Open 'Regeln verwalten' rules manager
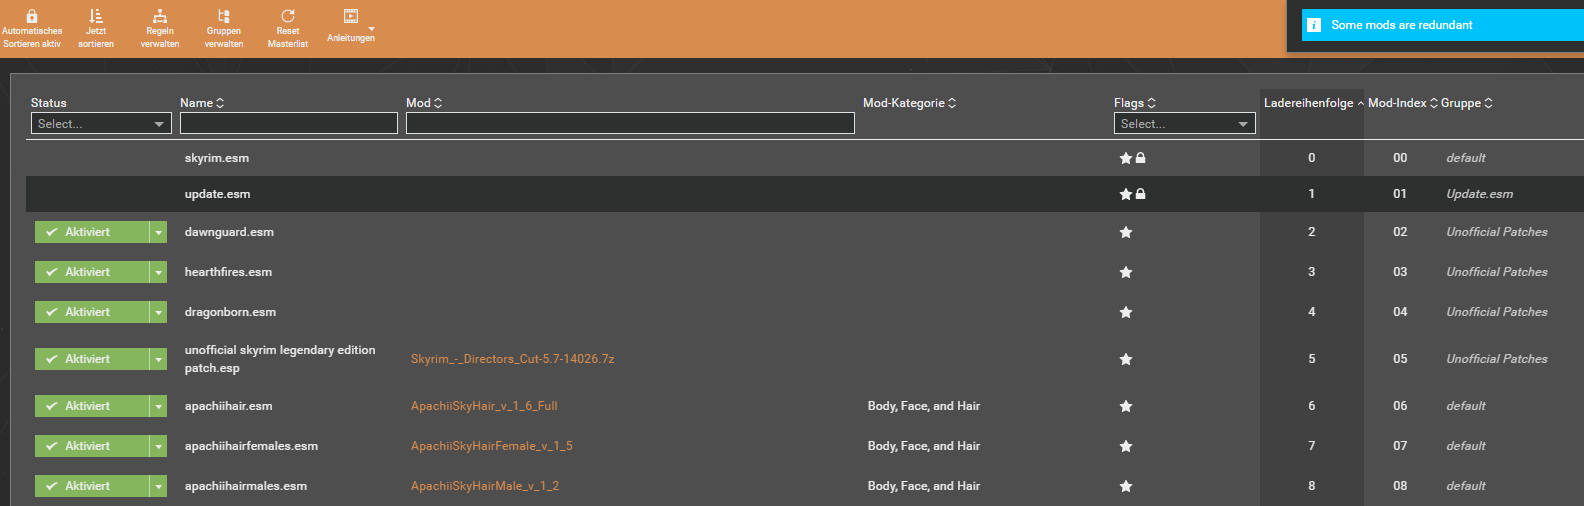1584x506 pixels. click(x=160, y=17)
